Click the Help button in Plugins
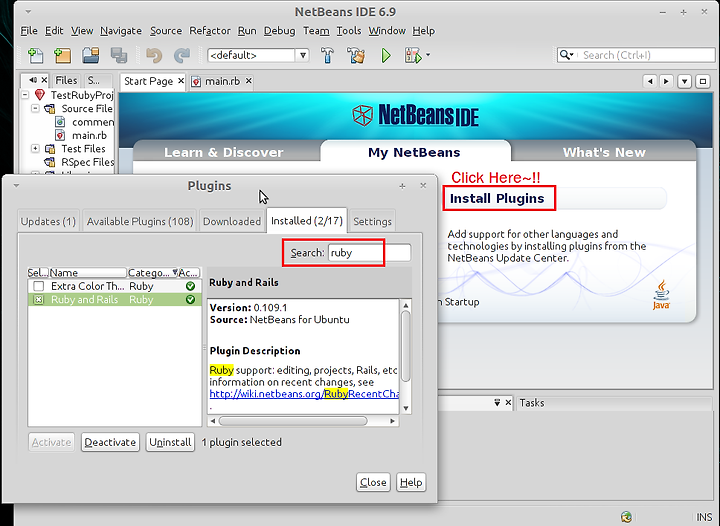The width and height of the screenshot is (720, 526). click(411, 482)
